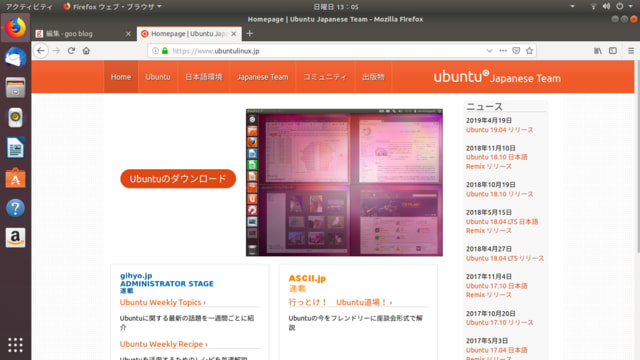Click the Ubuntu desktop screenshot image
This screenshot has width=640, height=360.
(344, 182)
